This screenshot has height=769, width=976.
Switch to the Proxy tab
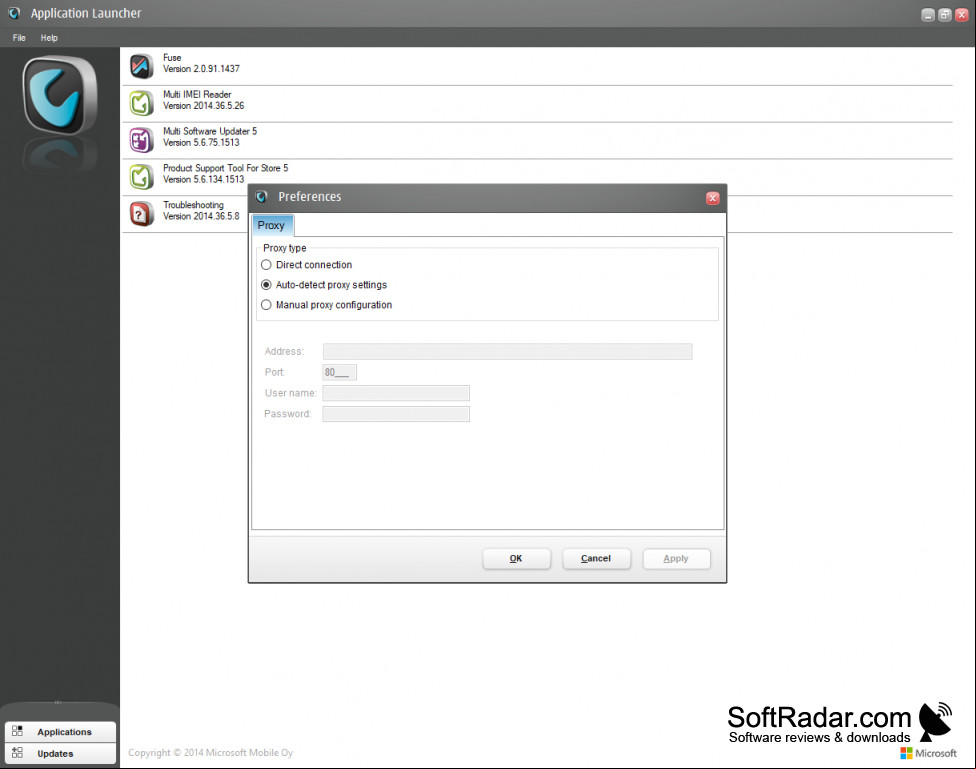pyautogui.click(x=271, y=225)
